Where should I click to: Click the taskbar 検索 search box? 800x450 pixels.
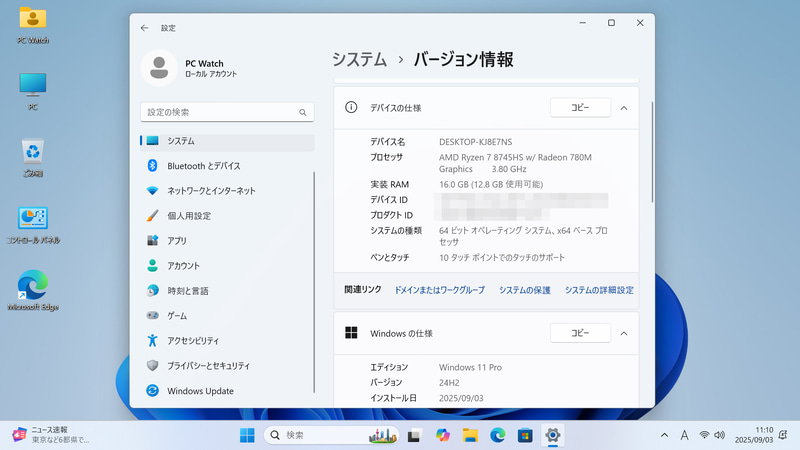pyautogui.click(x=331, y=435)
